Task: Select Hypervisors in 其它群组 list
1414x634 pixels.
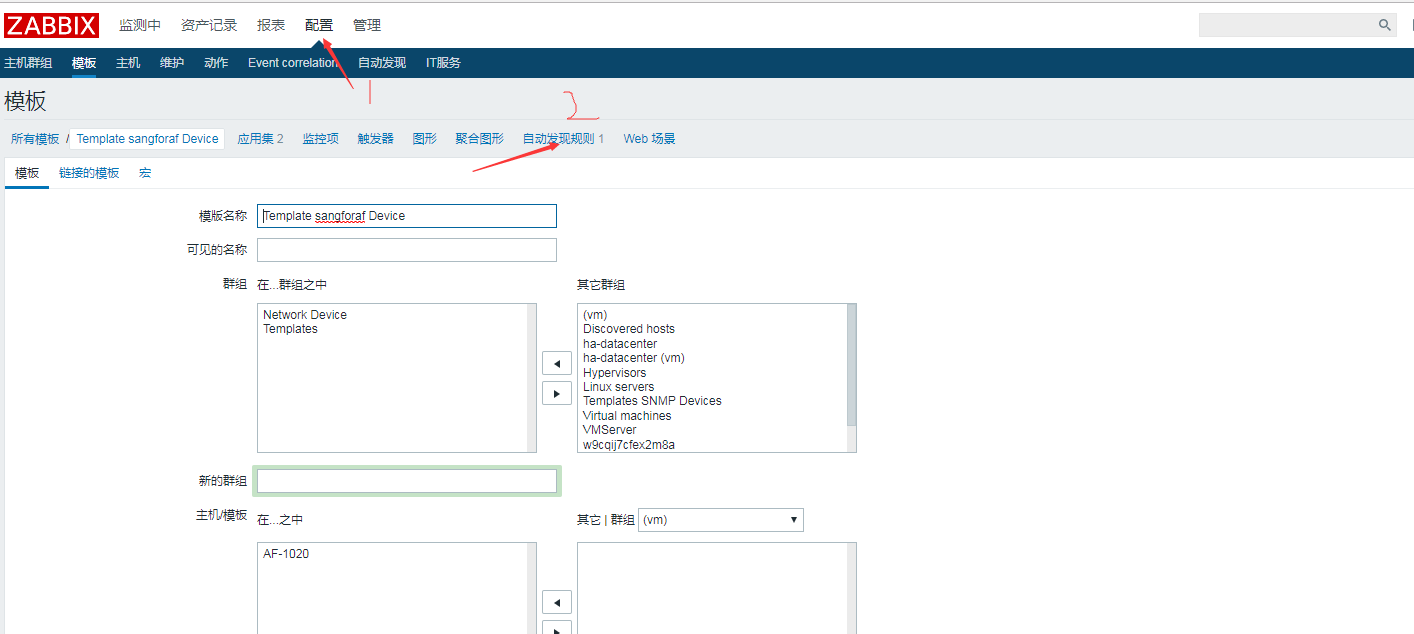Action: click(x=615, y=373)
